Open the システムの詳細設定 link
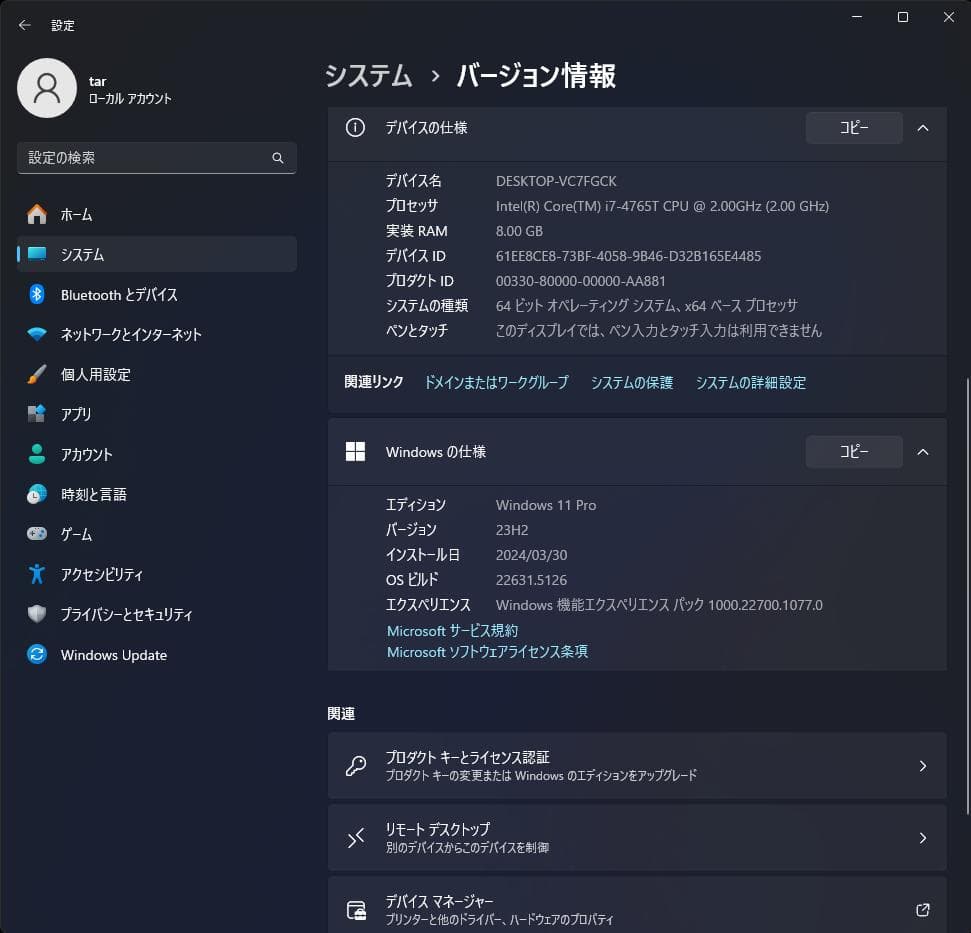This screenshot has height=933, width=971. pos(751,381)
